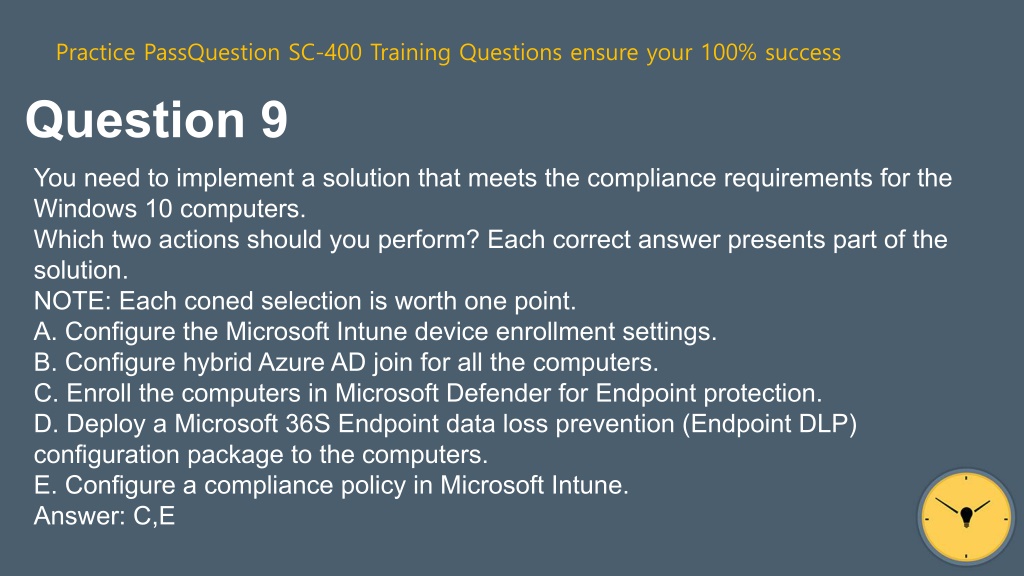Click '100% success' in the banner

tap(771, 52)
